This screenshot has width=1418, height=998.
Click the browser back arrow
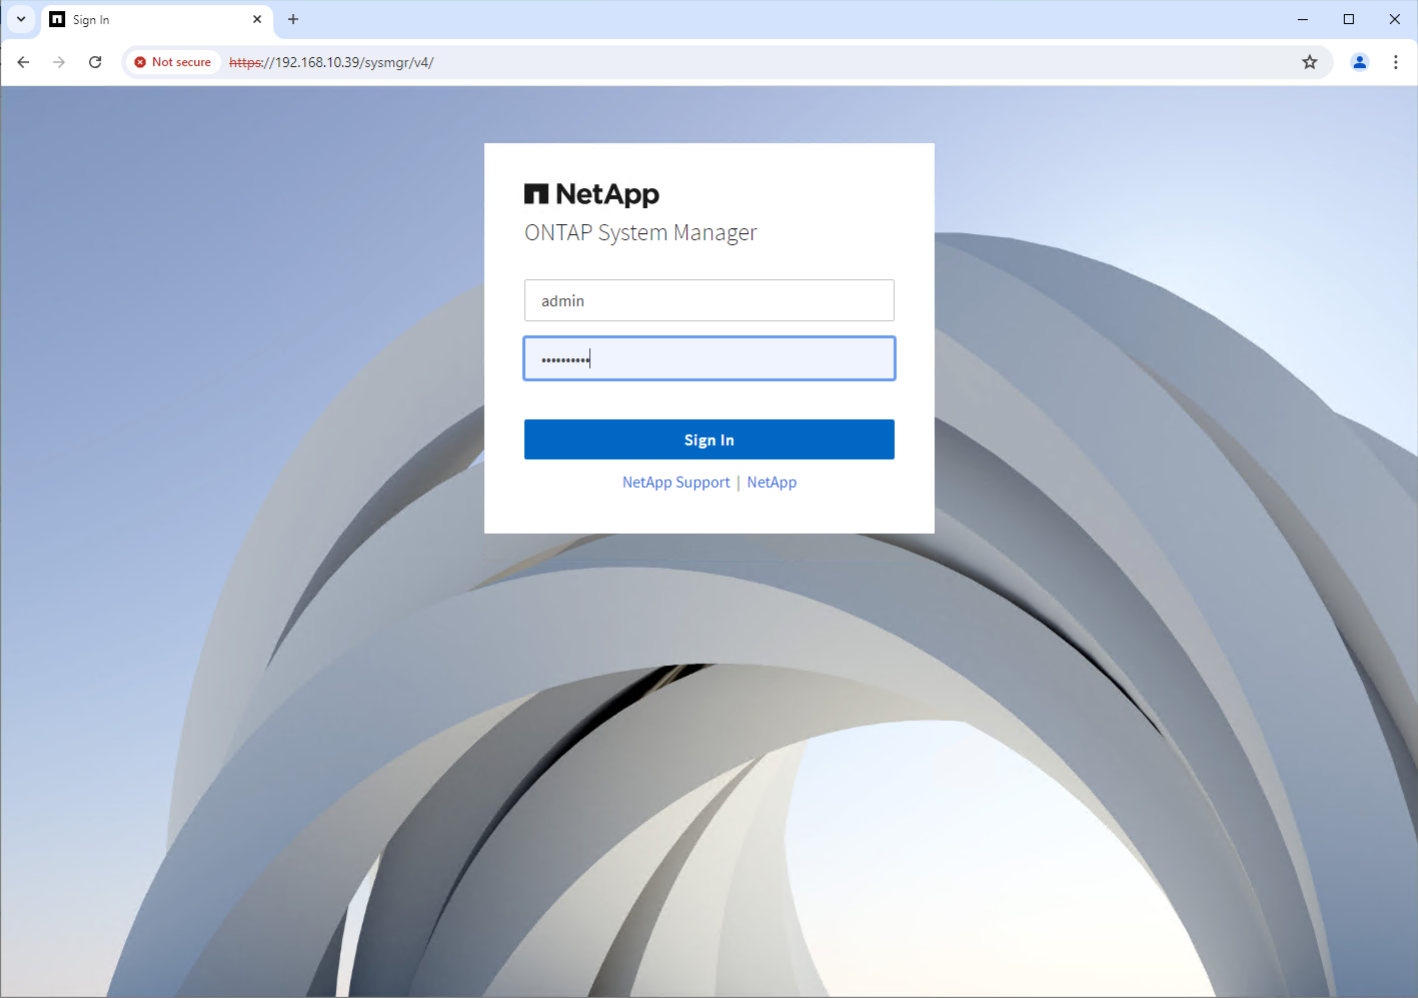pyautogui.click(x=23, y=62)
